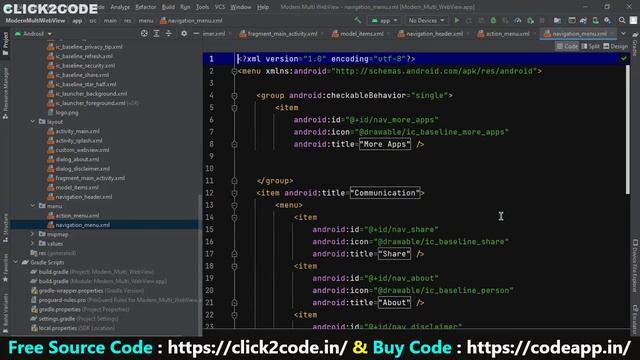Open the AVD Manager phone icon

point(596,20)
